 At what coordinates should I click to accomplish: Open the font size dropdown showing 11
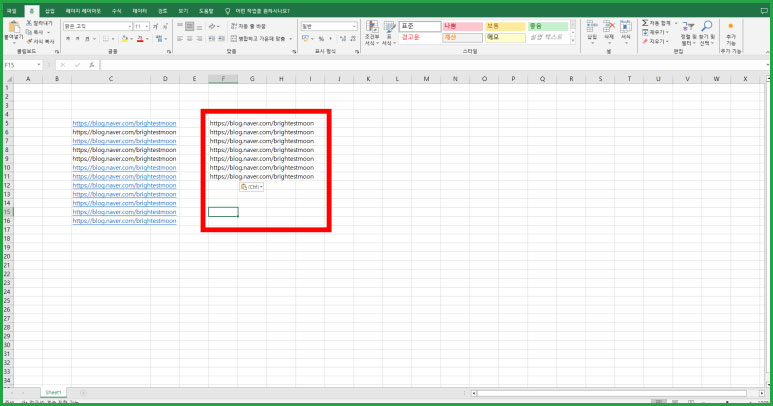(x=147, y=26)
